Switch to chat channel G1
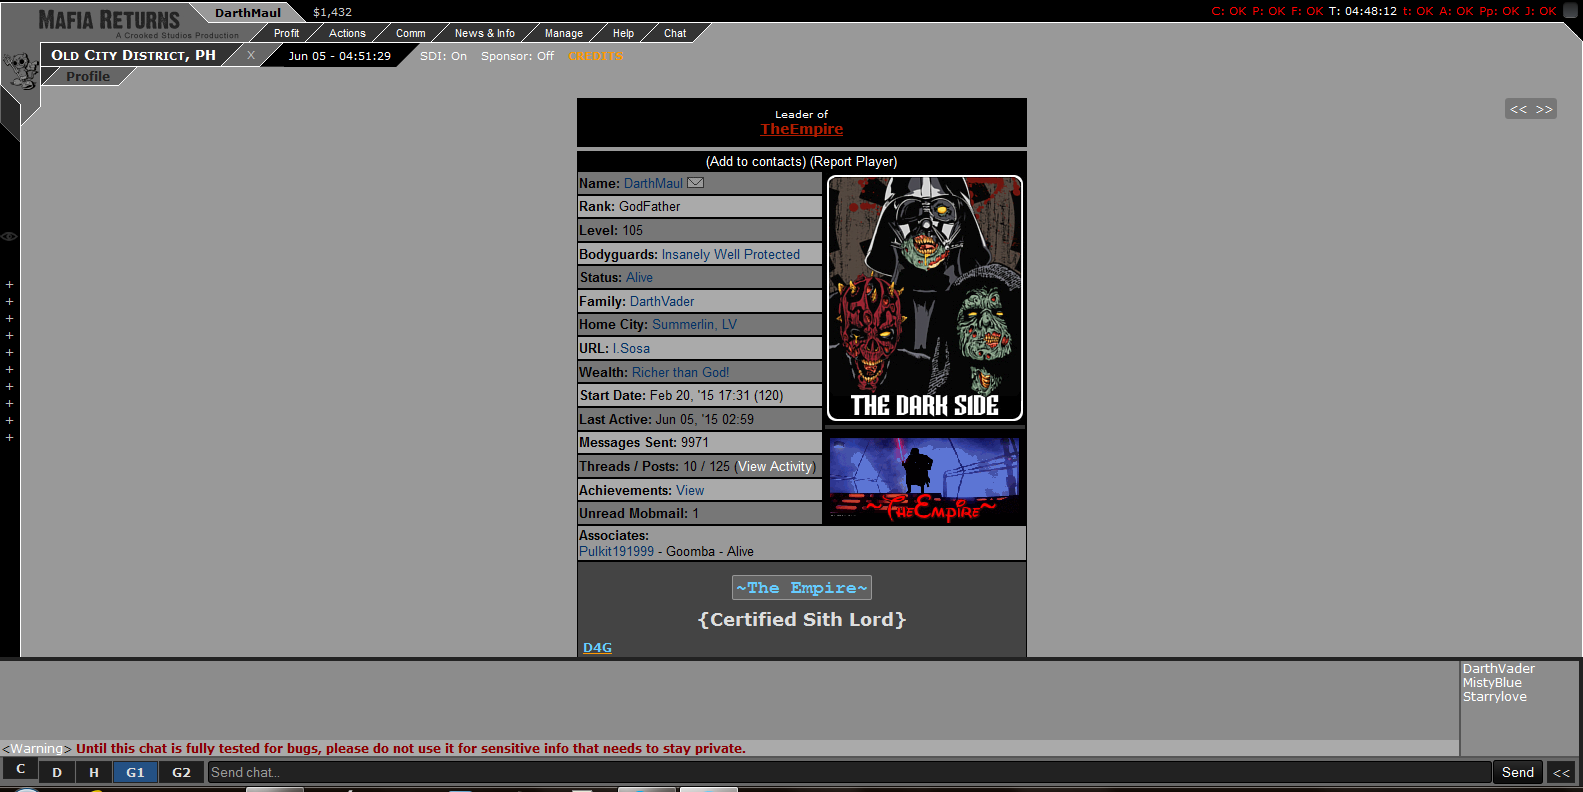The width and height of the screenshot is (1583, 792). 135,772
